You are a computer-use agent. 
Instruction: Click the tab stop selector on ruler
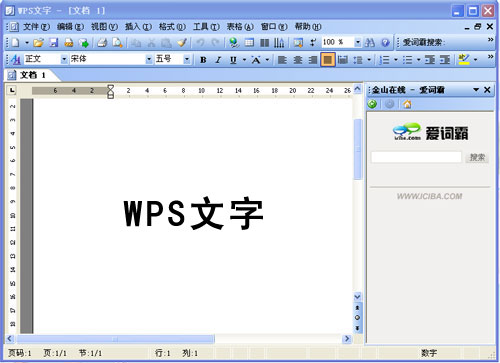pos(12,90)
